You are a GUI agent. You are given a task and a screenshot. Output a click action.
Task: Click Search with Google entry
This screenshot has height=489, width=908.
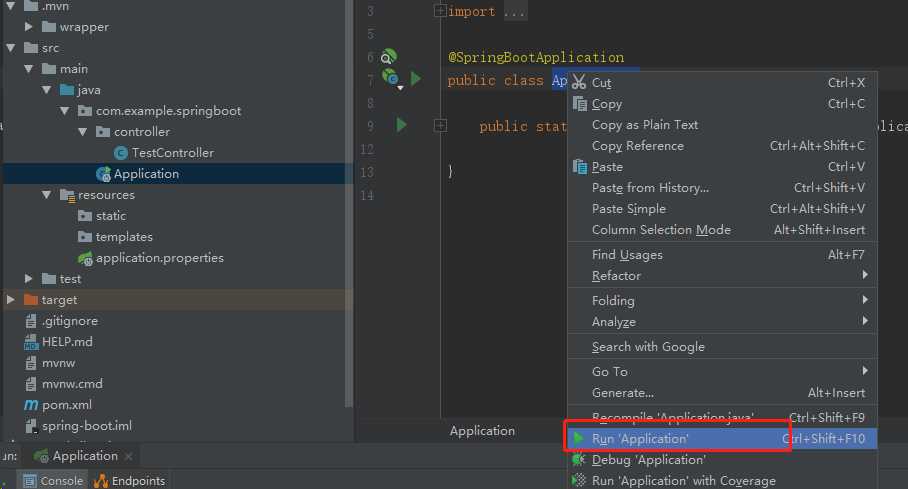click(648, 347)
